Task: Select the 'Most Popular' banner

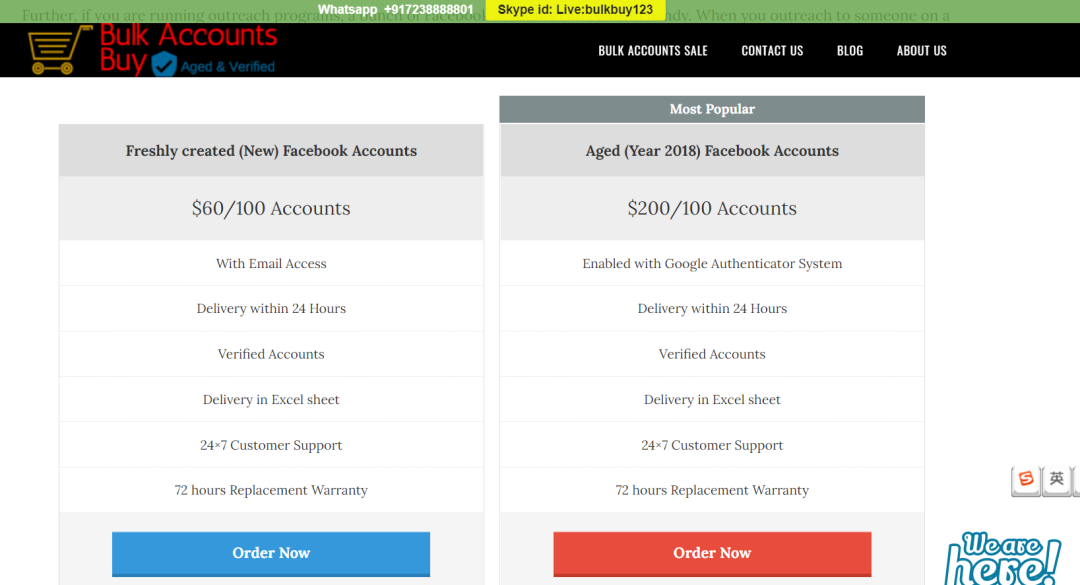Action: point(712,109)
